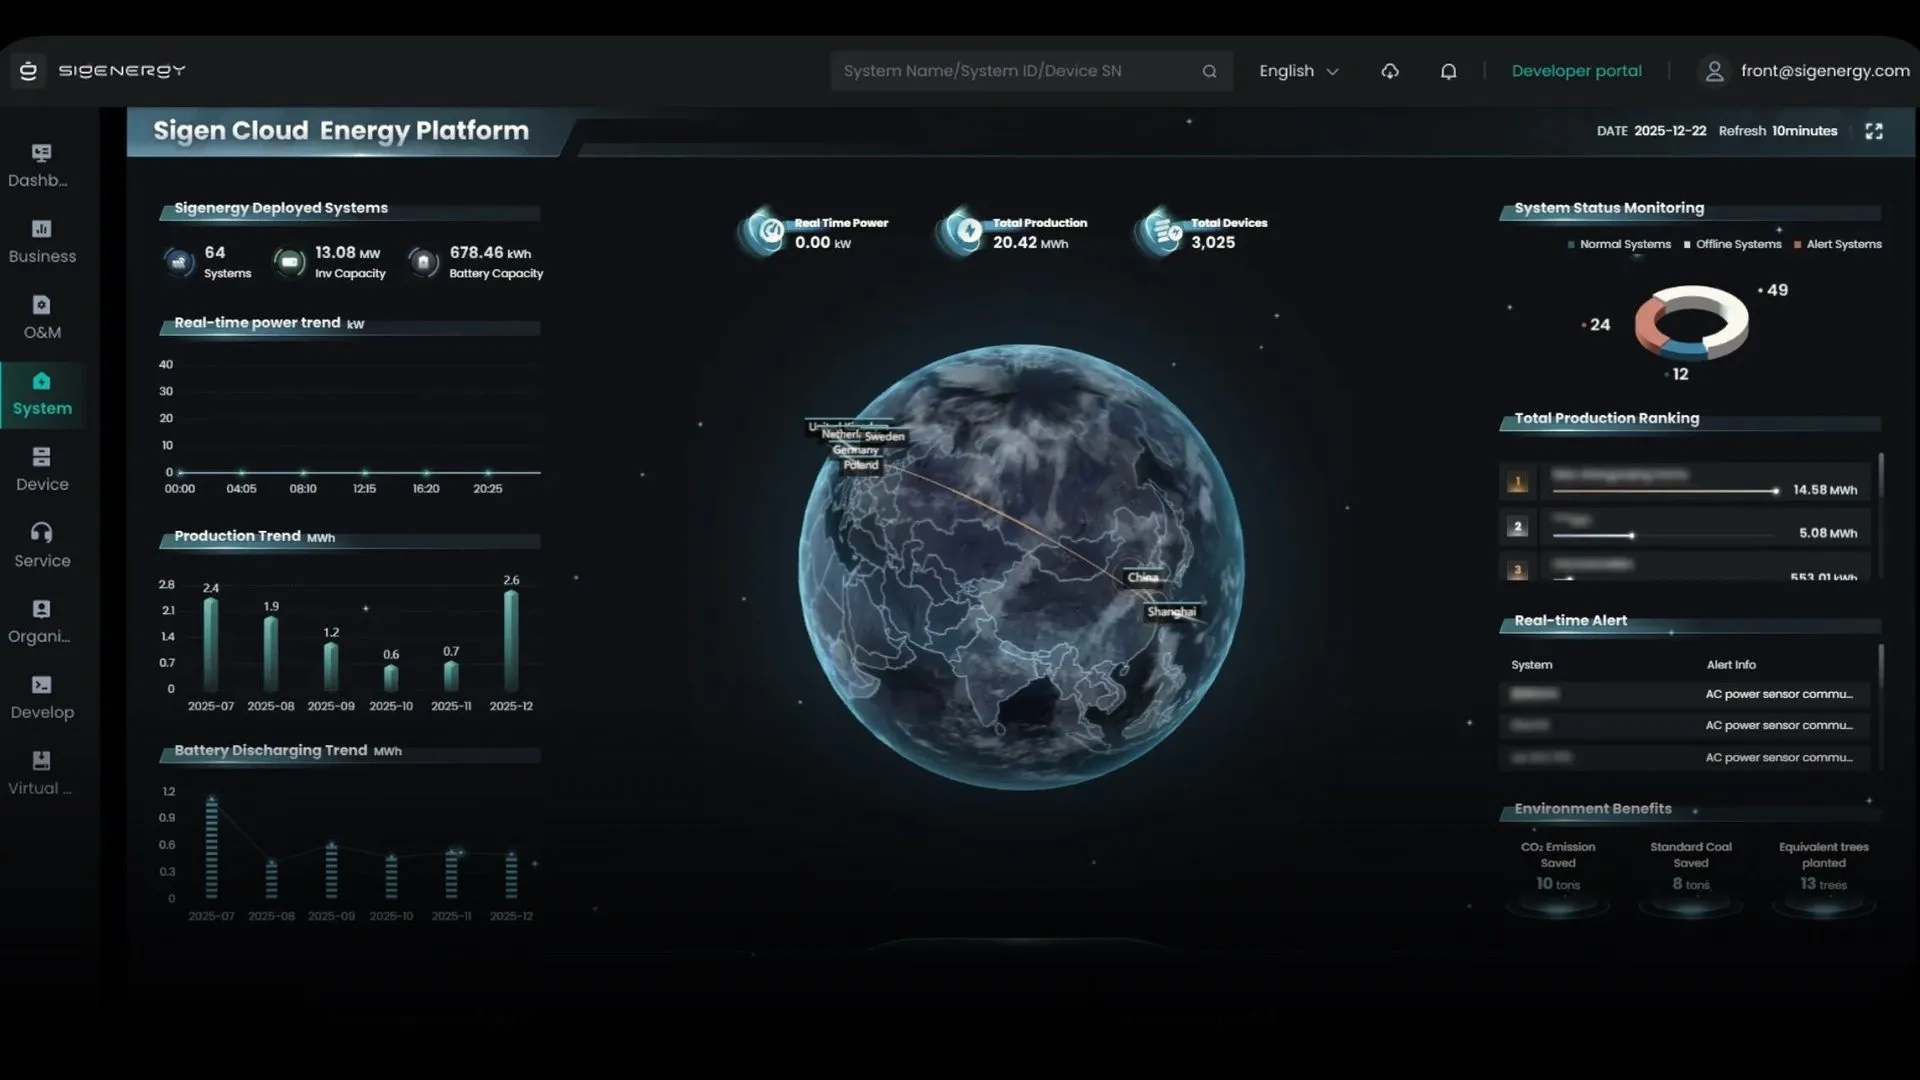Toggle fullscreen for the platform view
This screenshot has width=1920, height=1080.
tap(1874, 131)
